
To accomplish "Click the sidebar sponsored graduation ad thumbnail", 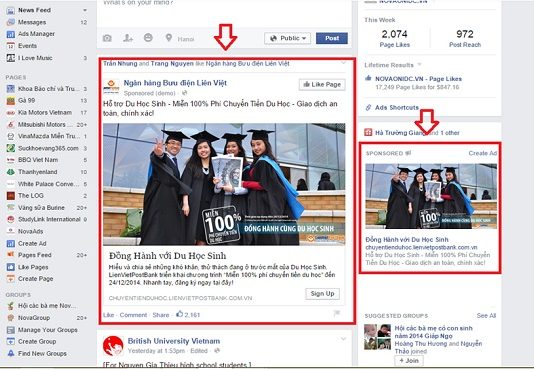I will [431, 196].
